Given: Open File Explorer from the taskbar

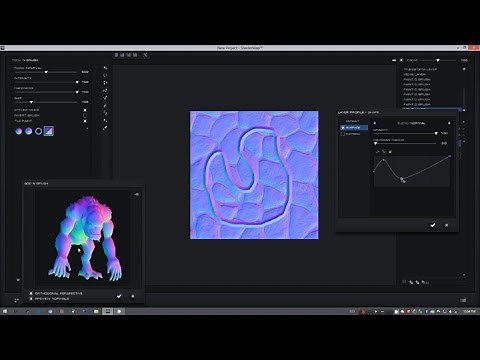Looking at the screenshot, I should tap(96, 311).
